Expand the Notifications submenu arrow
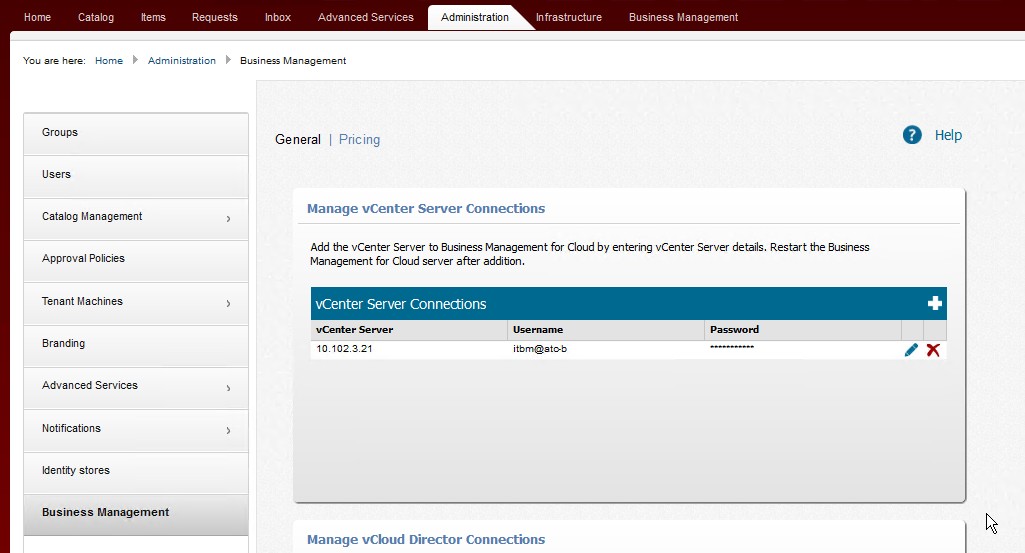The height and width of the screenshot is (553, 1025). 228,430
